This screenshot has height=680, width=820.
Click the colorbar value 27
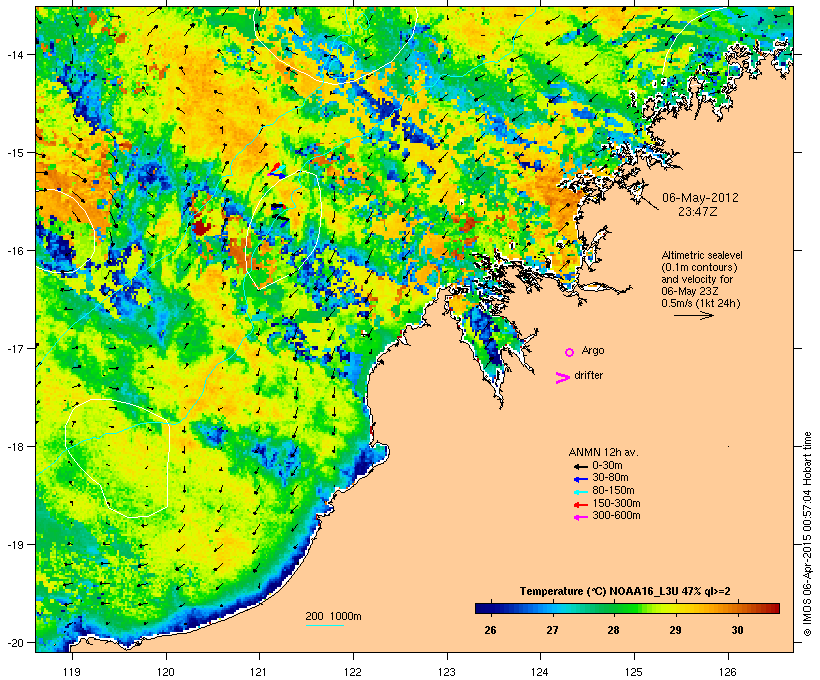click(x=552, y=630)
